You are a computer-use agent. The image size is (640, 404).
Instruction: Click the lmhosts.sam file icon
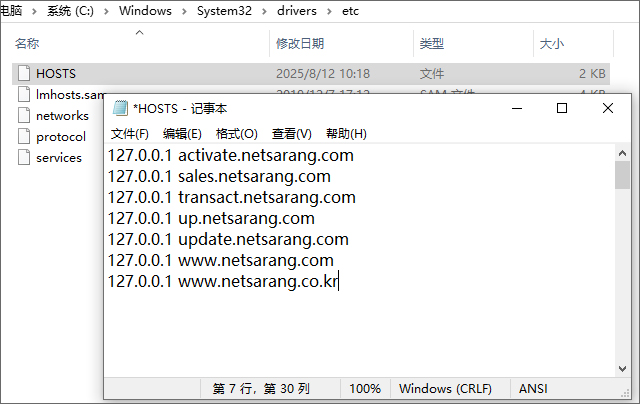pos(24,94)
